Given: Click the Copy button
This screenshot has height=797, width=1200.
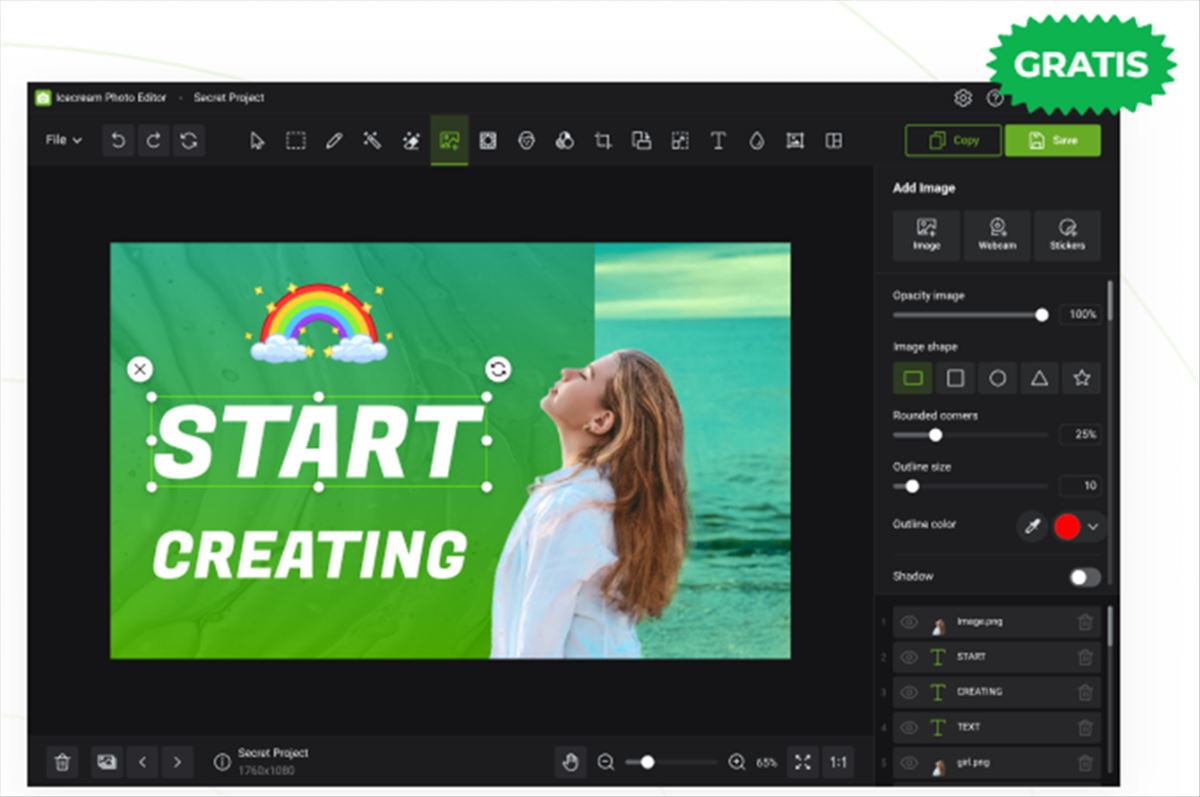Looking at the screenshot, I should (x=953, y=141).
